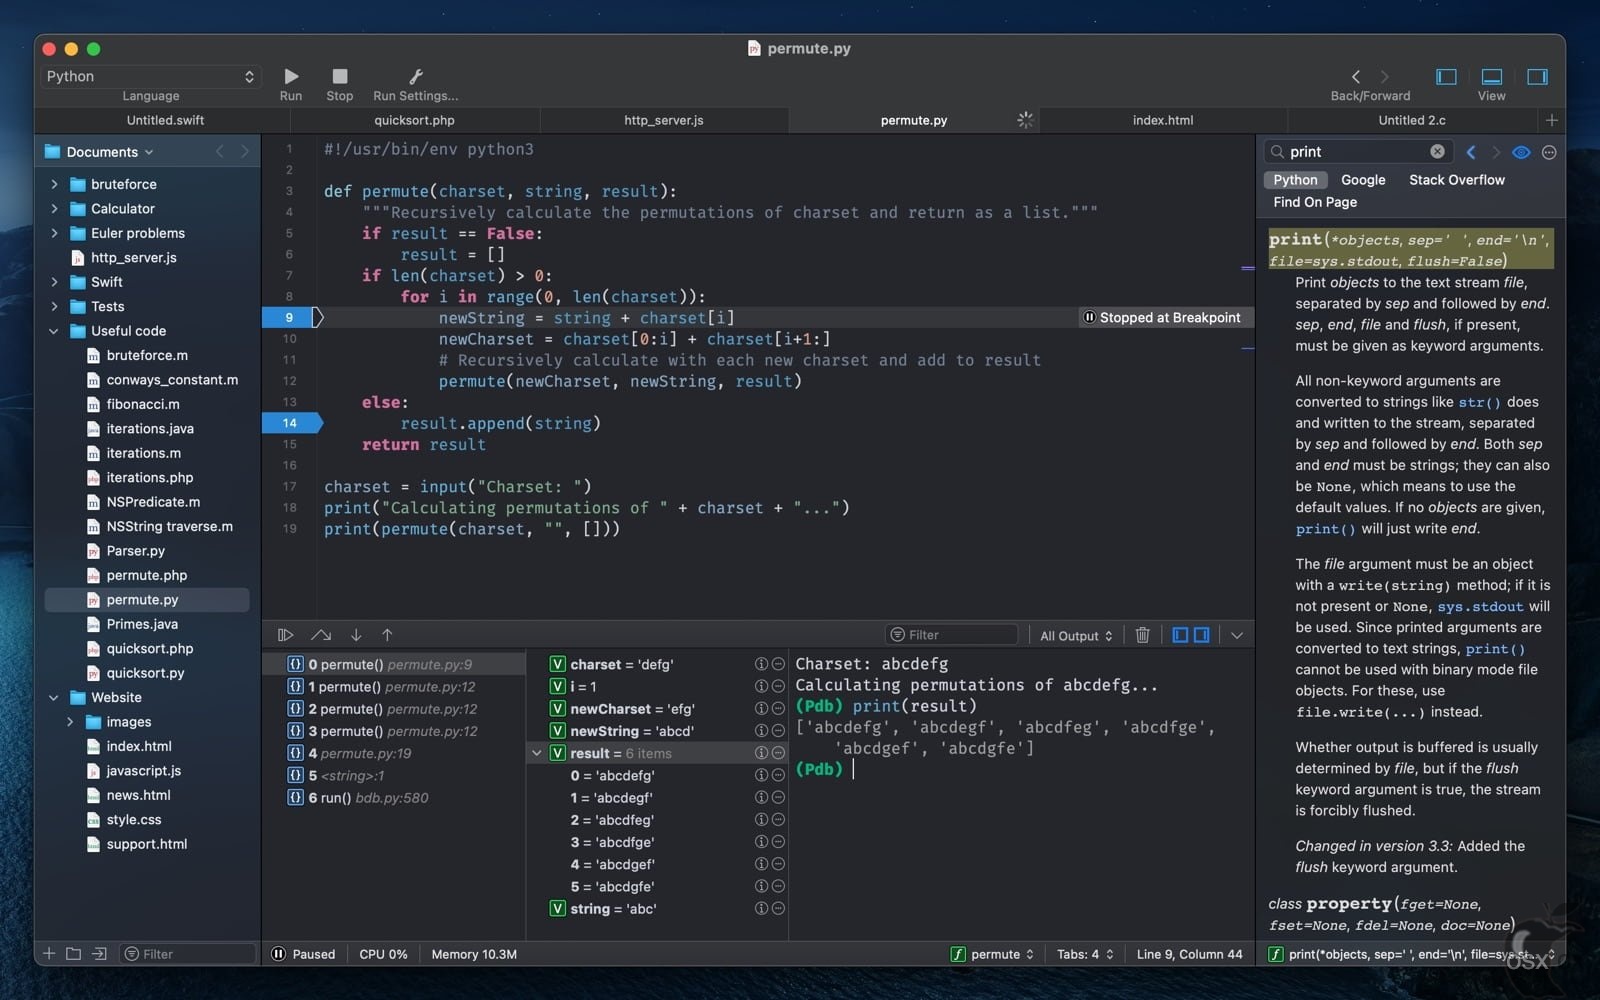Viewport: 1600px width, 1000px height.
Task: Step into with down arrow
Action: [356, 635]
